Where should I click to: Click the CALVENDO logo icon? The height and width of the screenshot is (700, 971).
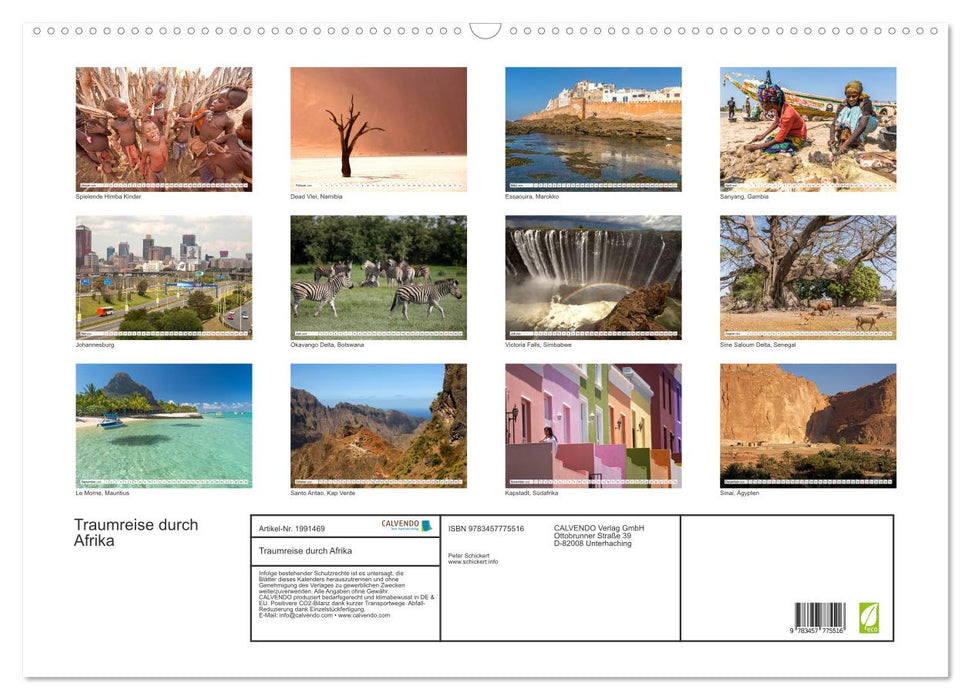click(x=403, y=523)
